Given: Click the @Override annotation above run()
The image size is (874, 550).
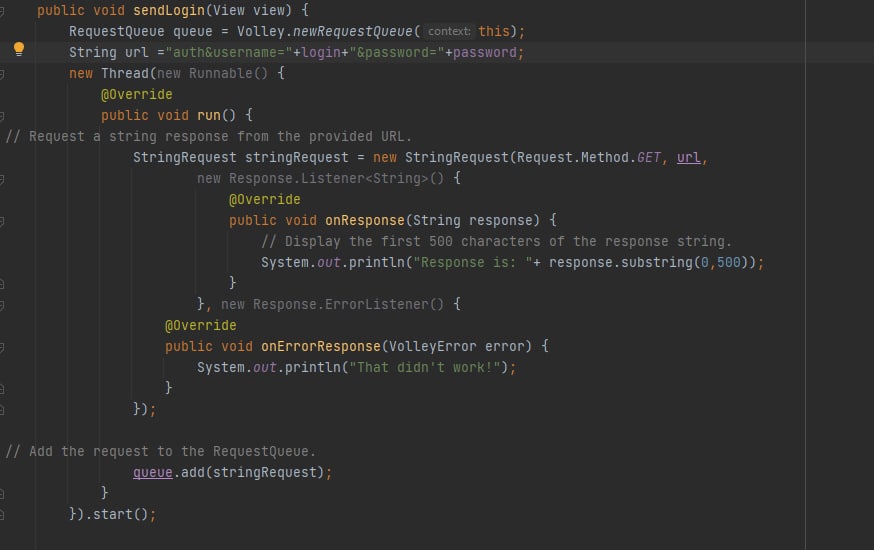Looking at the screenshot, I should point(137,95).
